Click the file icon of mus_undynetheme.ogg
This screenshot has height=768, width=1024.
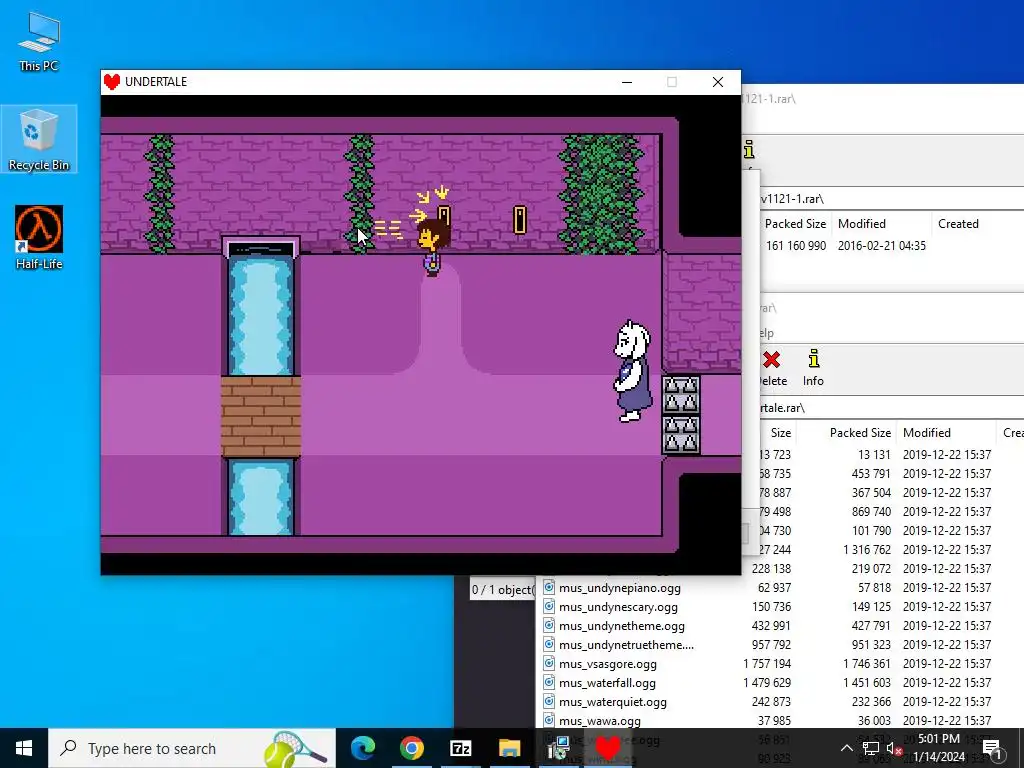pyautogui.click(x=549, y=625)
